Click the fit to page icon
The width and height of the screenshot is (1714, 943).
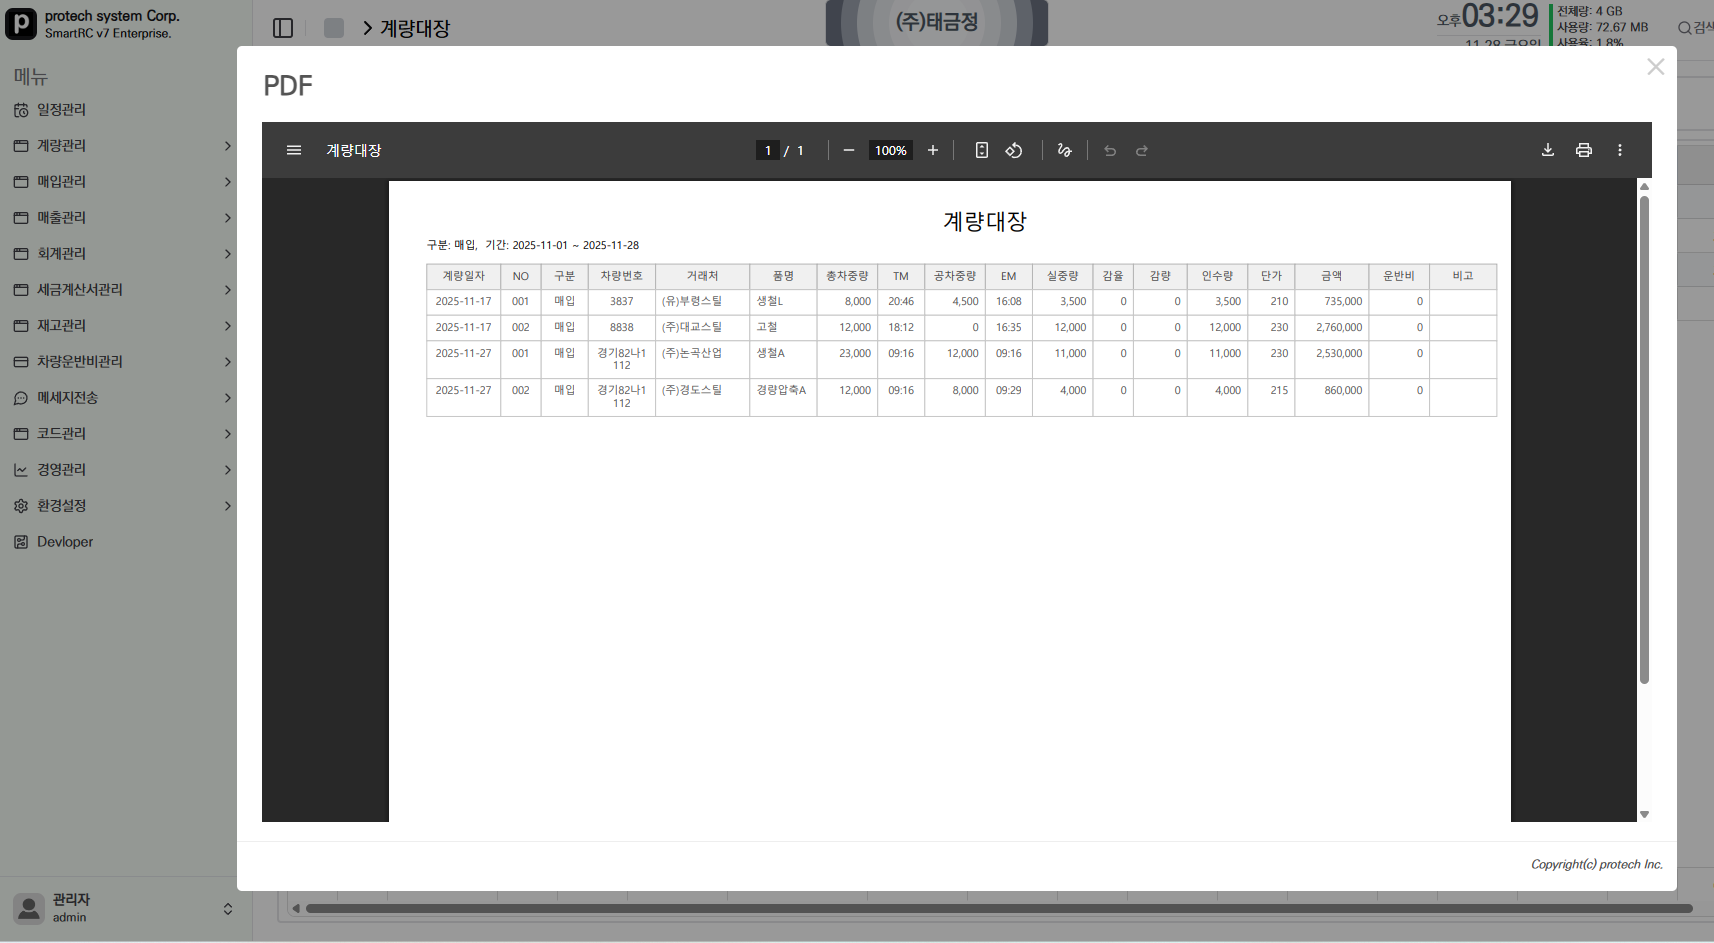point(982,150)
